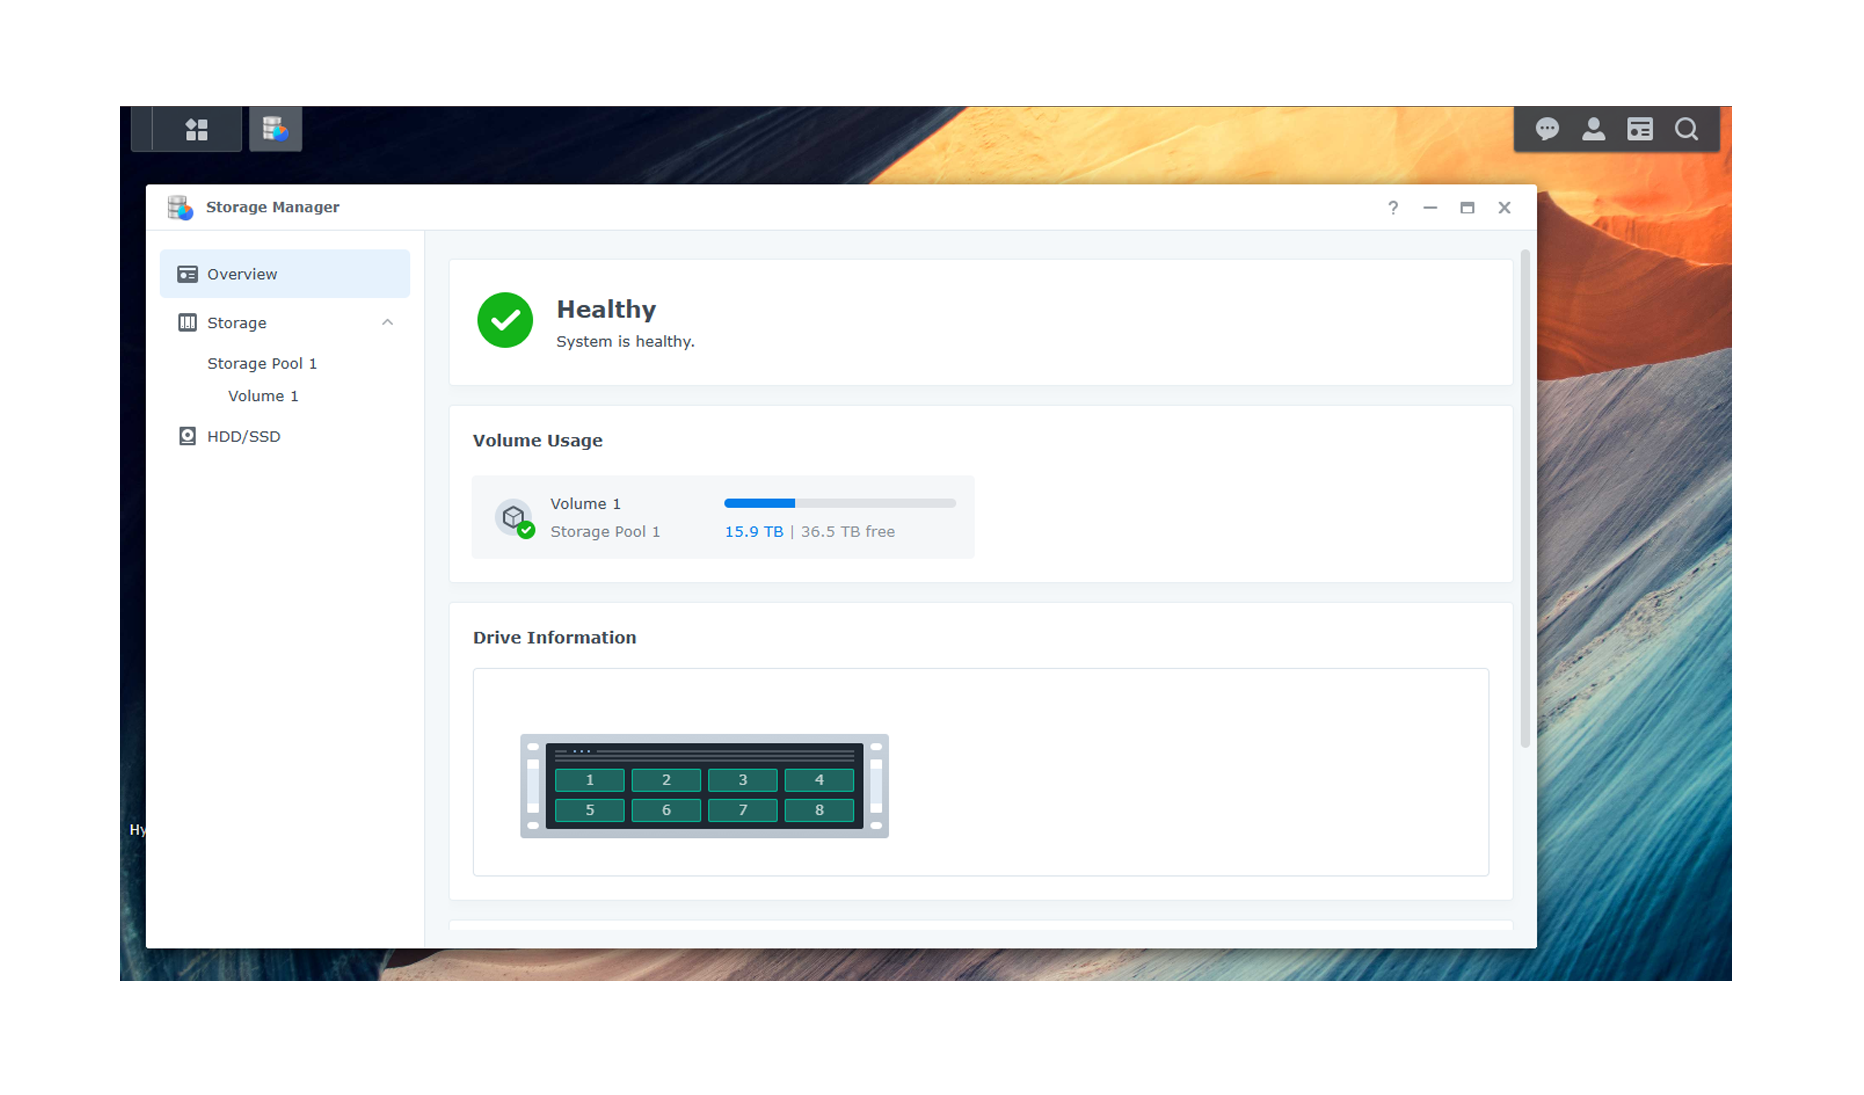1864x1095 pixels.
Task: Open Storage Manager help
Action: point(1392,207)
